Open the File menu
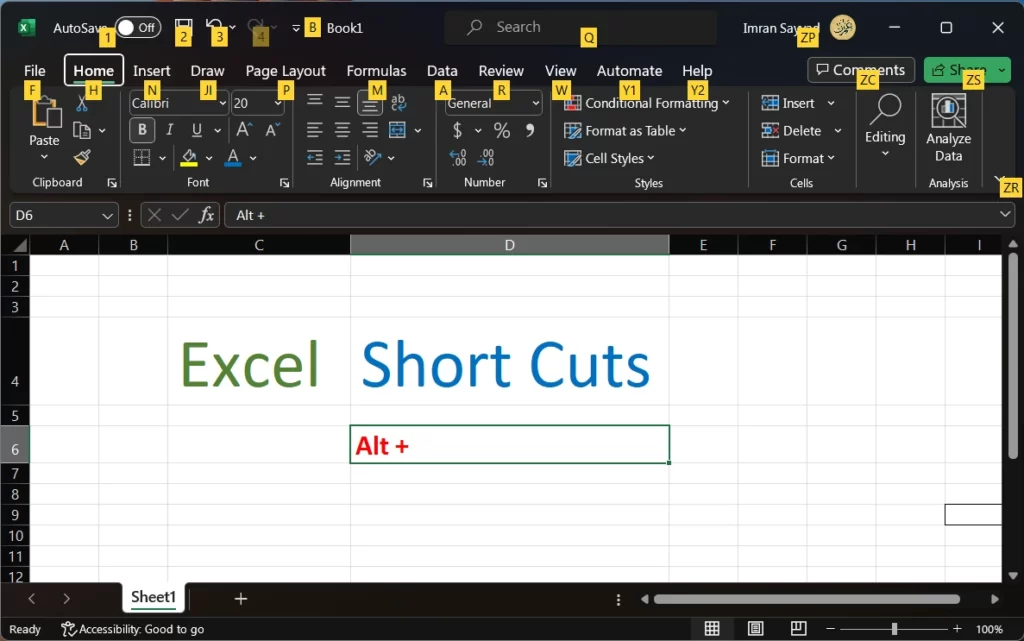The width and height of the screenshot is (1024, 641). coord(35,70)
